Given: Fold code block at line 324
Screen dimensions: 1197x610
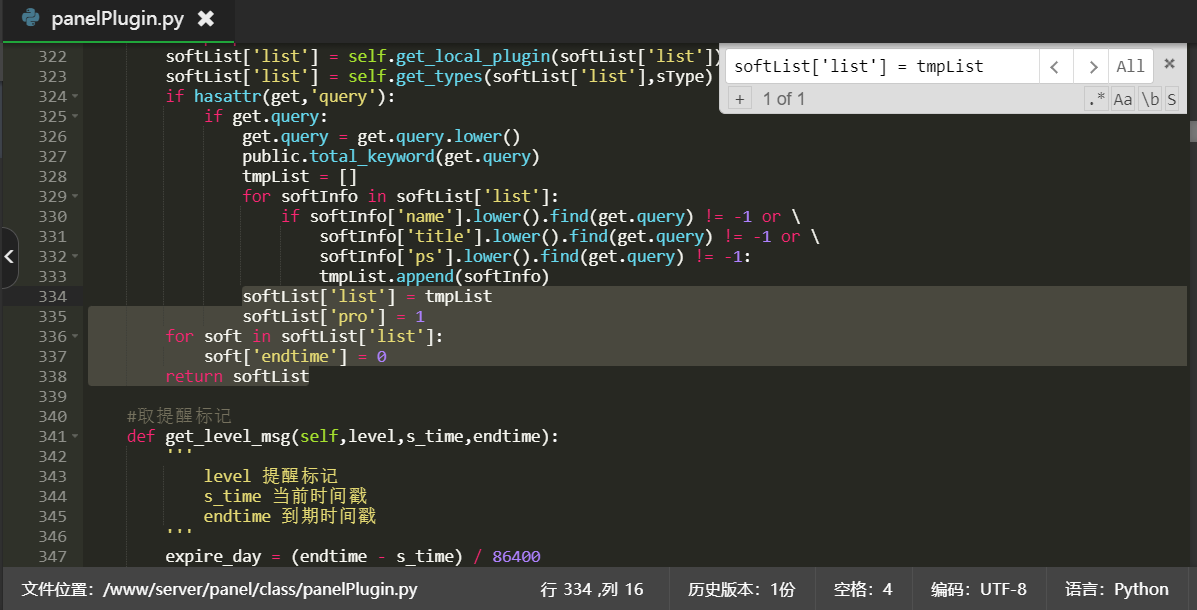Looking at the screenshot, I should coord(75,97).
